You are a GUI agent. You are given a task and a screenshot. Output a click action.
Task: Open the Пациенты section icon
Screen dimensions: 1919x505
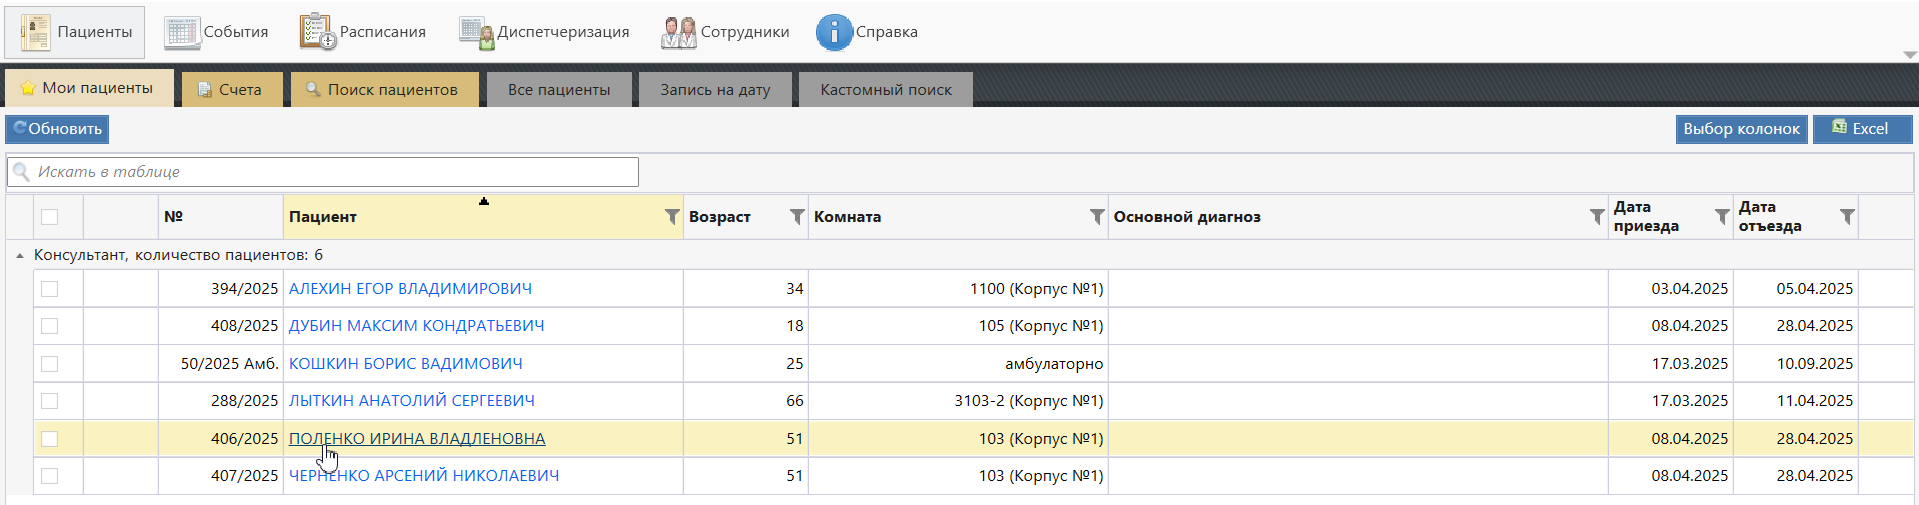[x=36, y=32]
